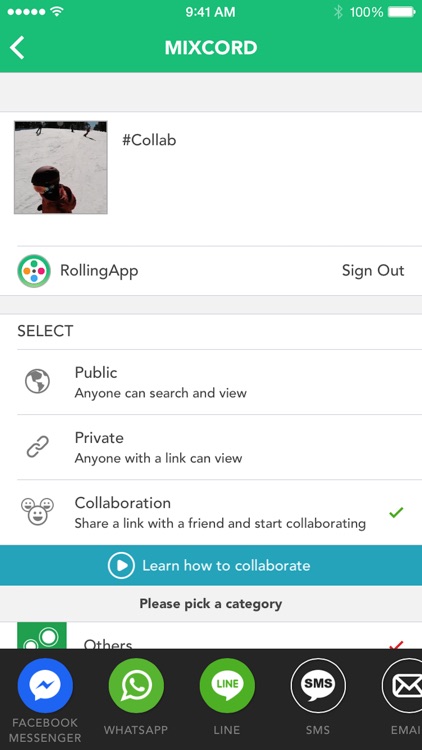Sign Out of RollingApp account

pos(373,271)
